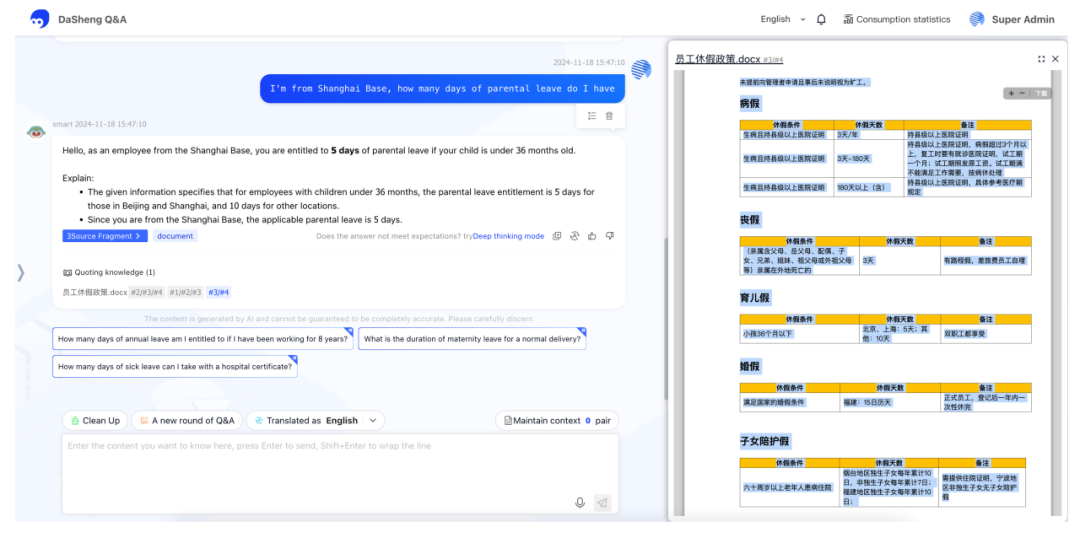Click the microphone voice input icon
This screenshot has width=1080, height=538.
pyautogui.click(x=580, y=502)
